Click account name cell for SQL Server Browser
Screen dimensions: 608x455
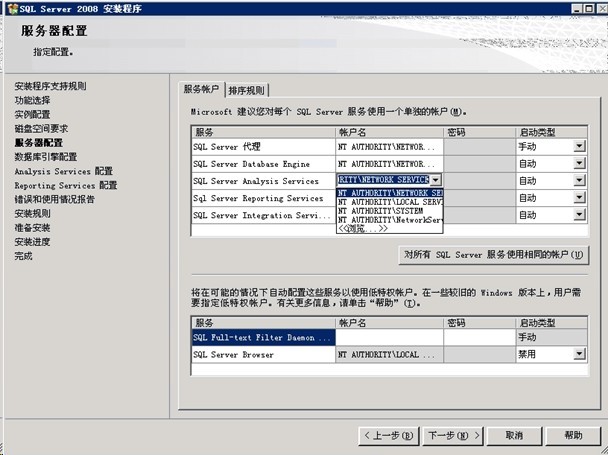pyautogui.click(x=389, y=354)
